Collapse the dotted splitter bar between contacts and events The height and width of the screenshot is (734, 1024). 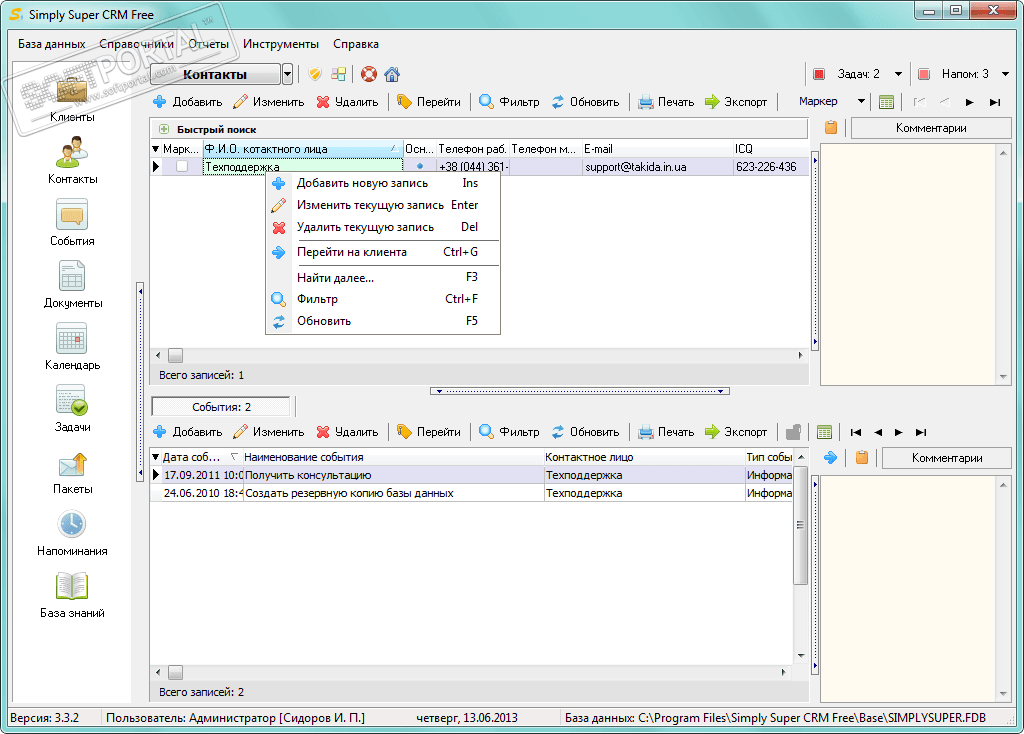point(580,391)
